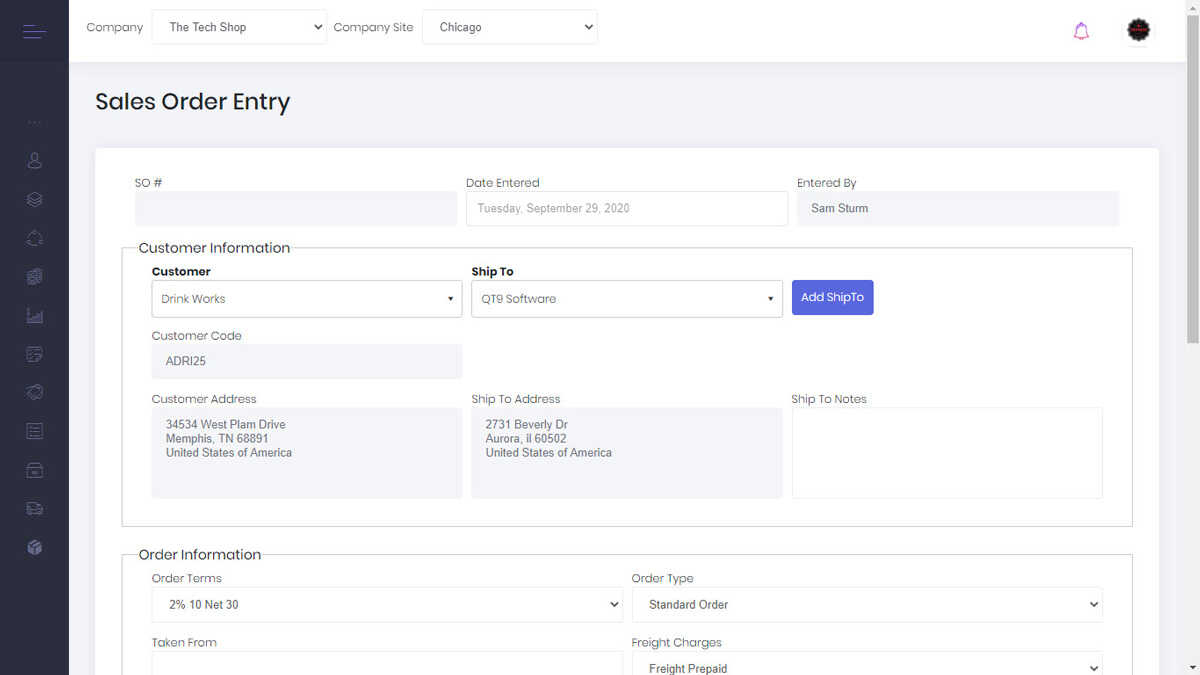Viewport: 1200px width, 675px height.
Task: Open the recycle/sync sidebar icon
Action: [x=34, y=238]
